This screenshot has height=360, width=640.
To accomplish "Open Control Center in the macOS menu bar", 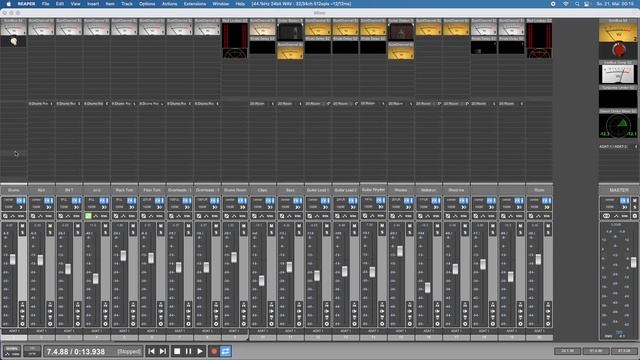I will (587, 4).
